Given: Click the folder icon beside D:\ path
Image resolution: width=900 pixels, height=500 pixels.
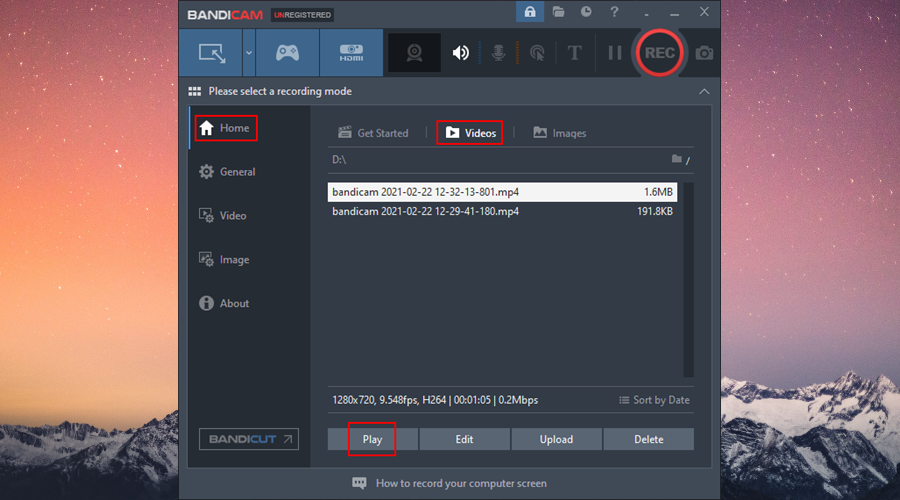Looking at the screenshot, I should point(677,159).
